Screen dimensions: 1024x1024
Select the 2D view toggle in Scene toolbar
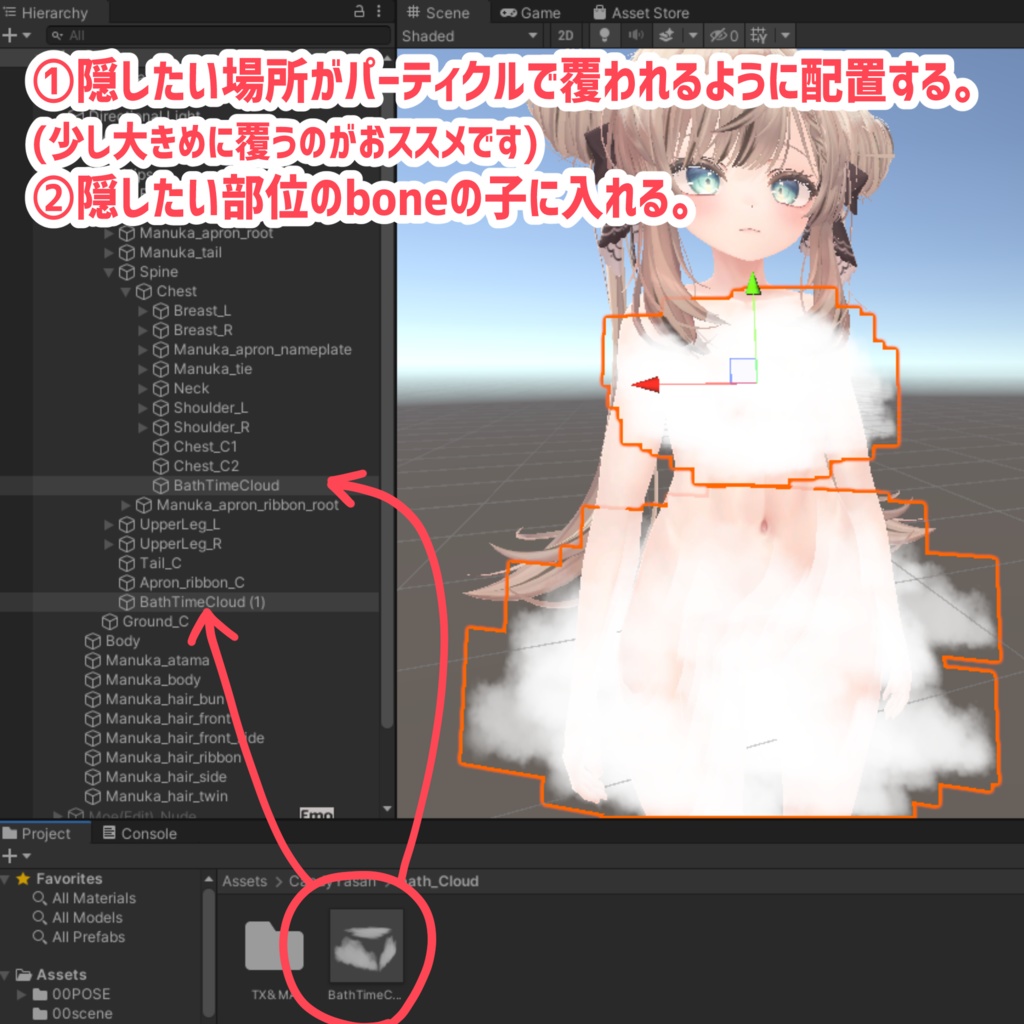565,35
